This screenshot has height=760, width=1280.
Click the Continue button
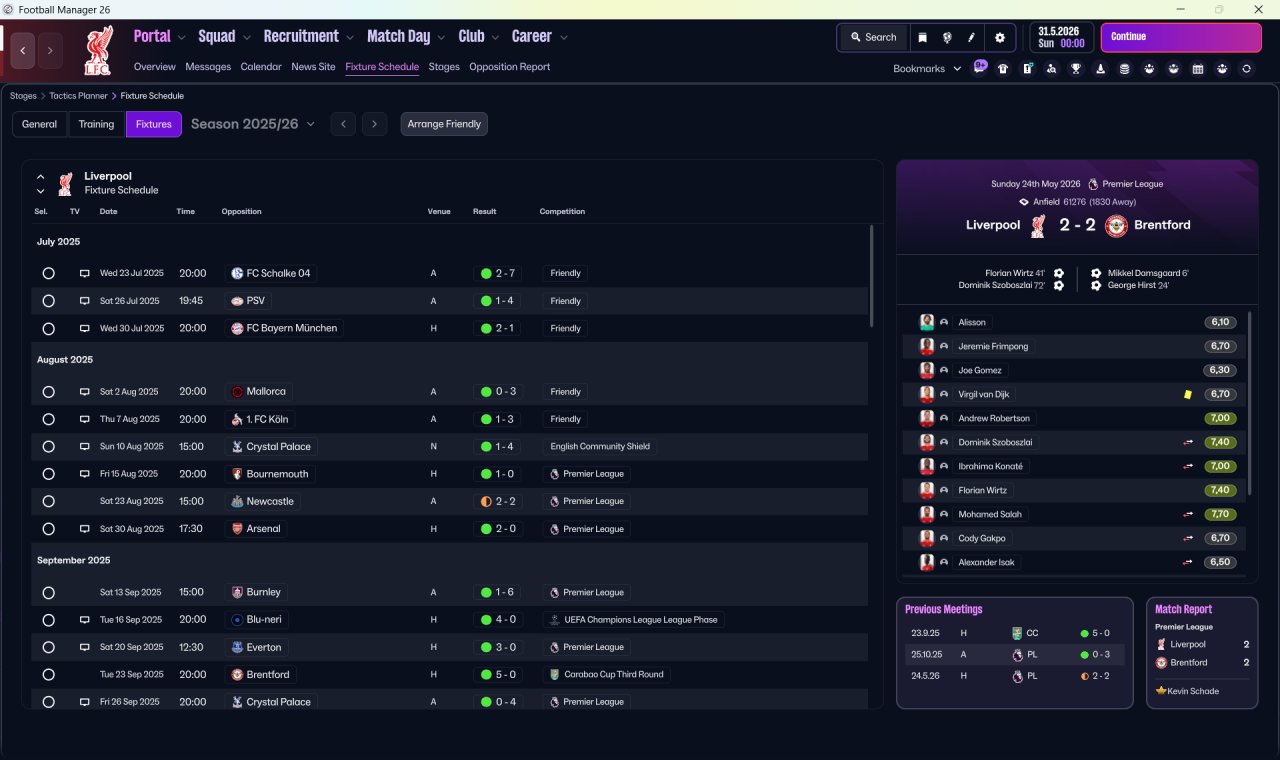pyautogui.click(x=1181, y=37)
